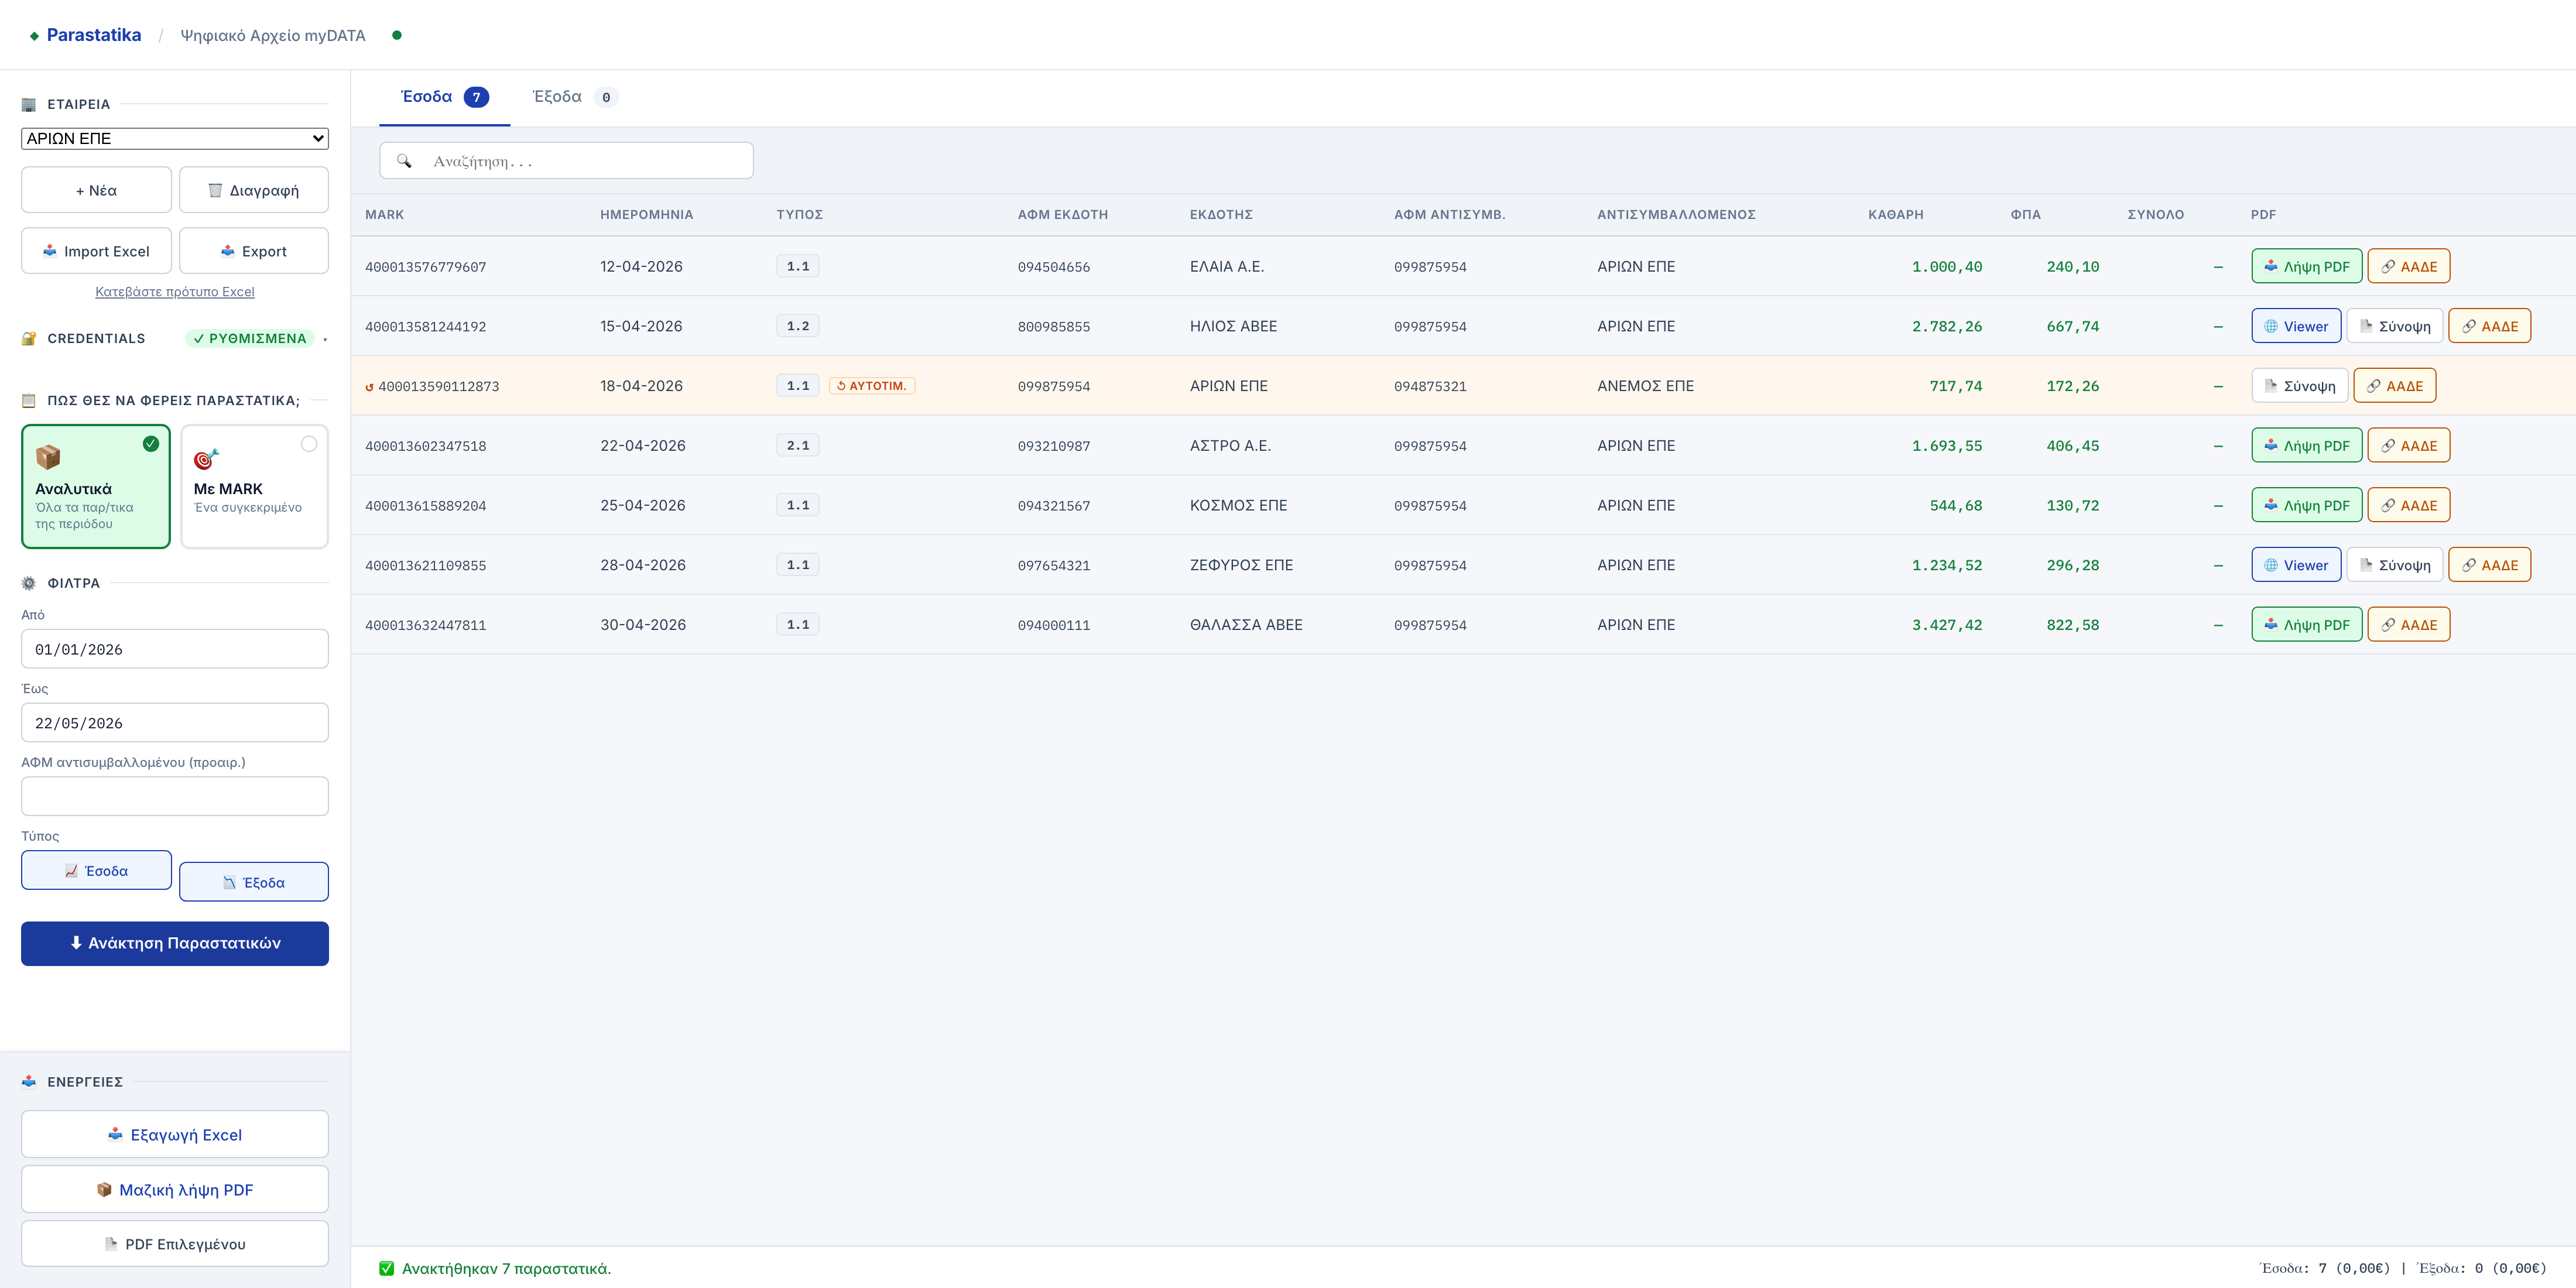Click the Διαγραφή trash button

click(x=254, y=190)
